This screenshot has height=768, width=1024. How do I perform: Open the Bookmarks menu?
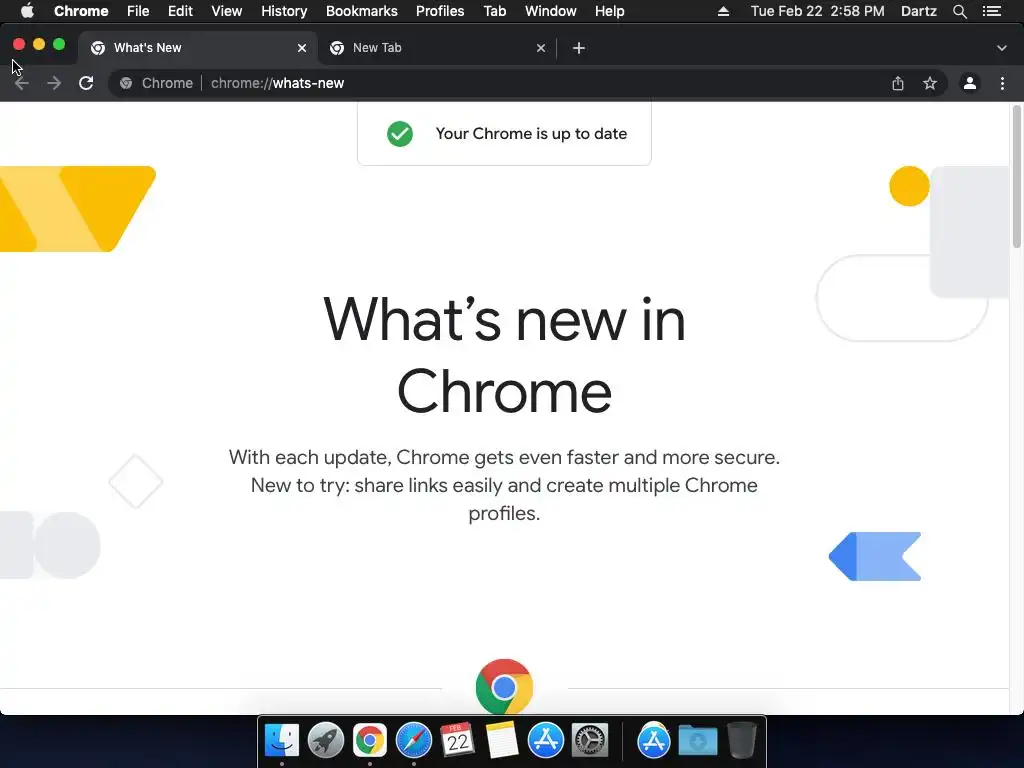point(362,11)
